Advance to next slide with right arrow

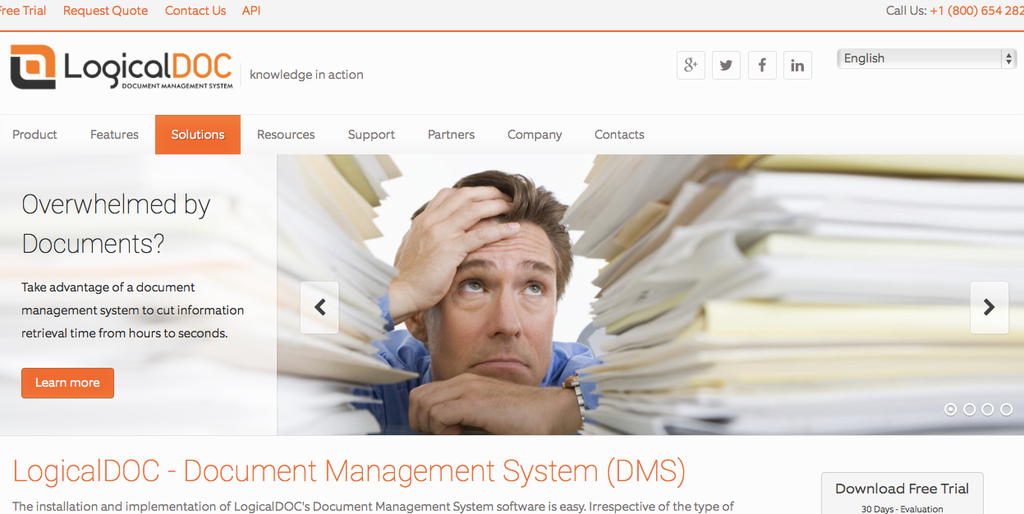pyautogui.click(x=988, y=307)
